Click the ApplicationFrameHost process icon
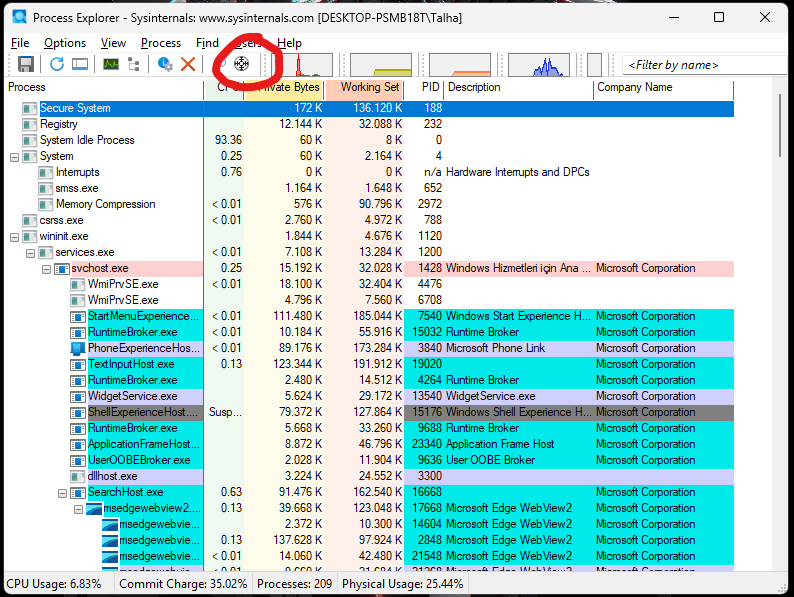Viewport: 794px width, 597px height. [77, 445]
